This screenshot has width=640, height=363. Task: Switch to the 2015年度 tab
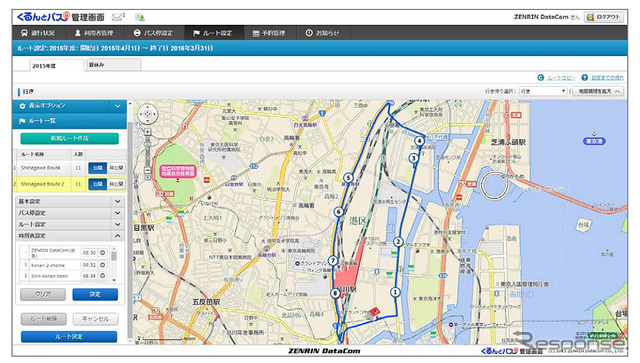pyautogui.click(x=57, y=65)
